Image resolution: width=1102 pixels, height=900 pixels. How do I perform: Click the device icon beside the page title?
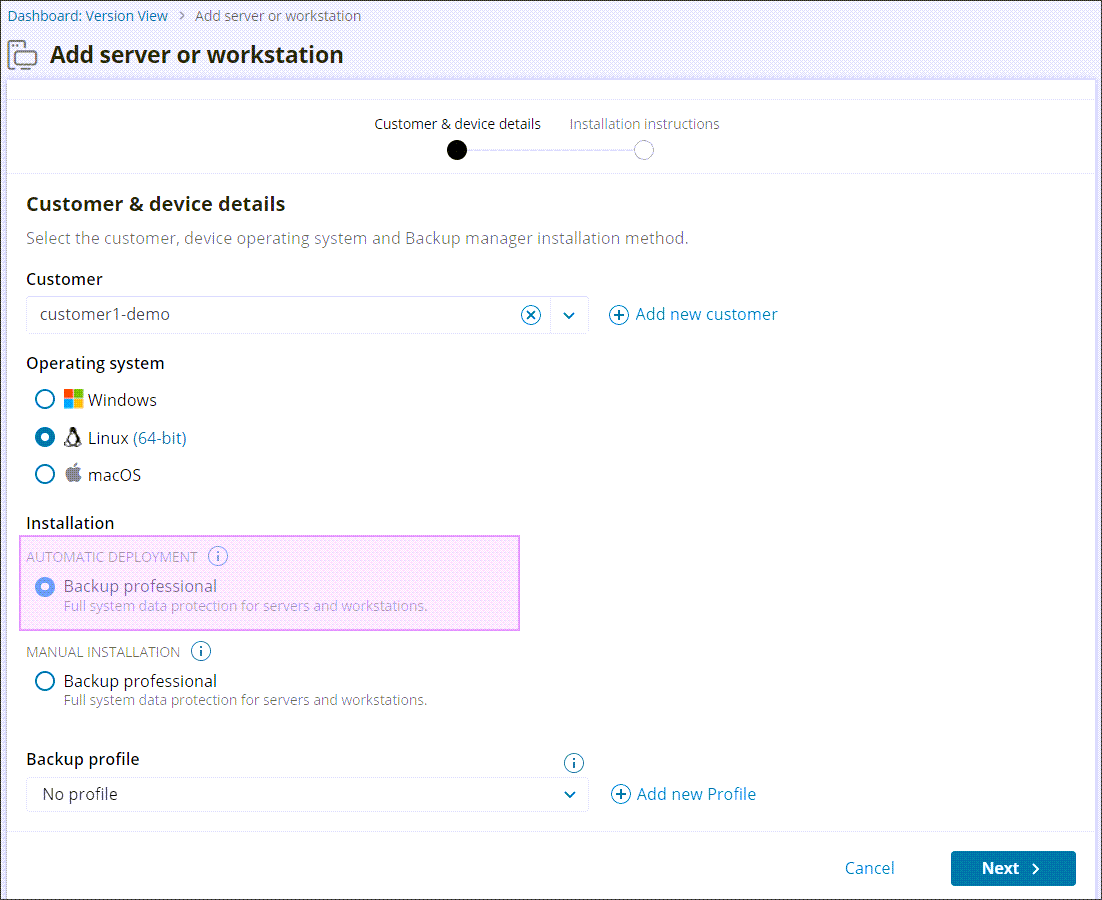pos(22,55)
